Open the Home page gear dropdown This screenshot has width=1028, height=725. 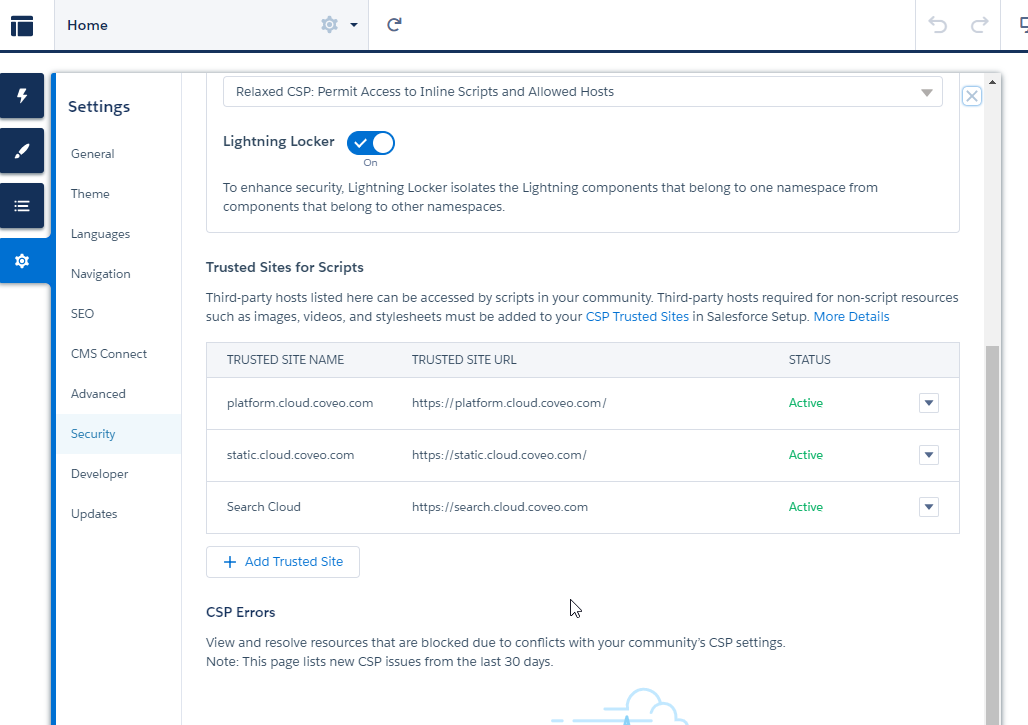338,25
